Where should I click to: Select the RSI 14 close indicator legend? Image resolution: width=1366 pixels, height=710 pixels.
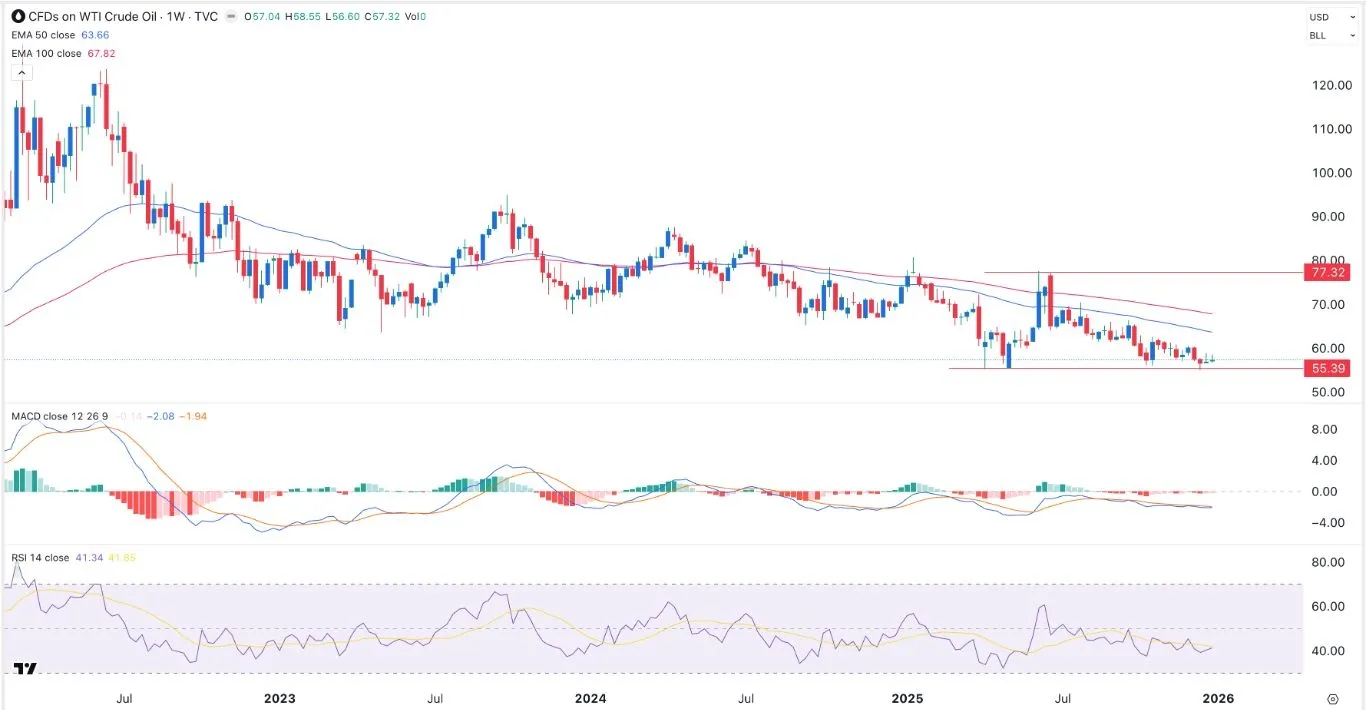tap(40, 557)
